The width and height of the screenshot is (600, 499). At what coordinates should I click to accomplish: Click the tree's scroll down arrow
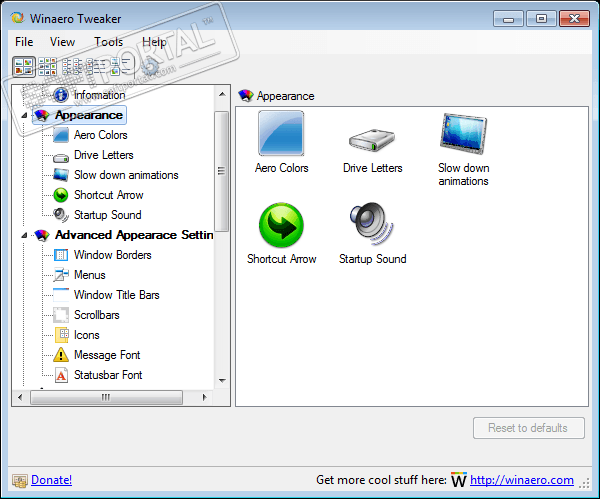coord(222,380)
